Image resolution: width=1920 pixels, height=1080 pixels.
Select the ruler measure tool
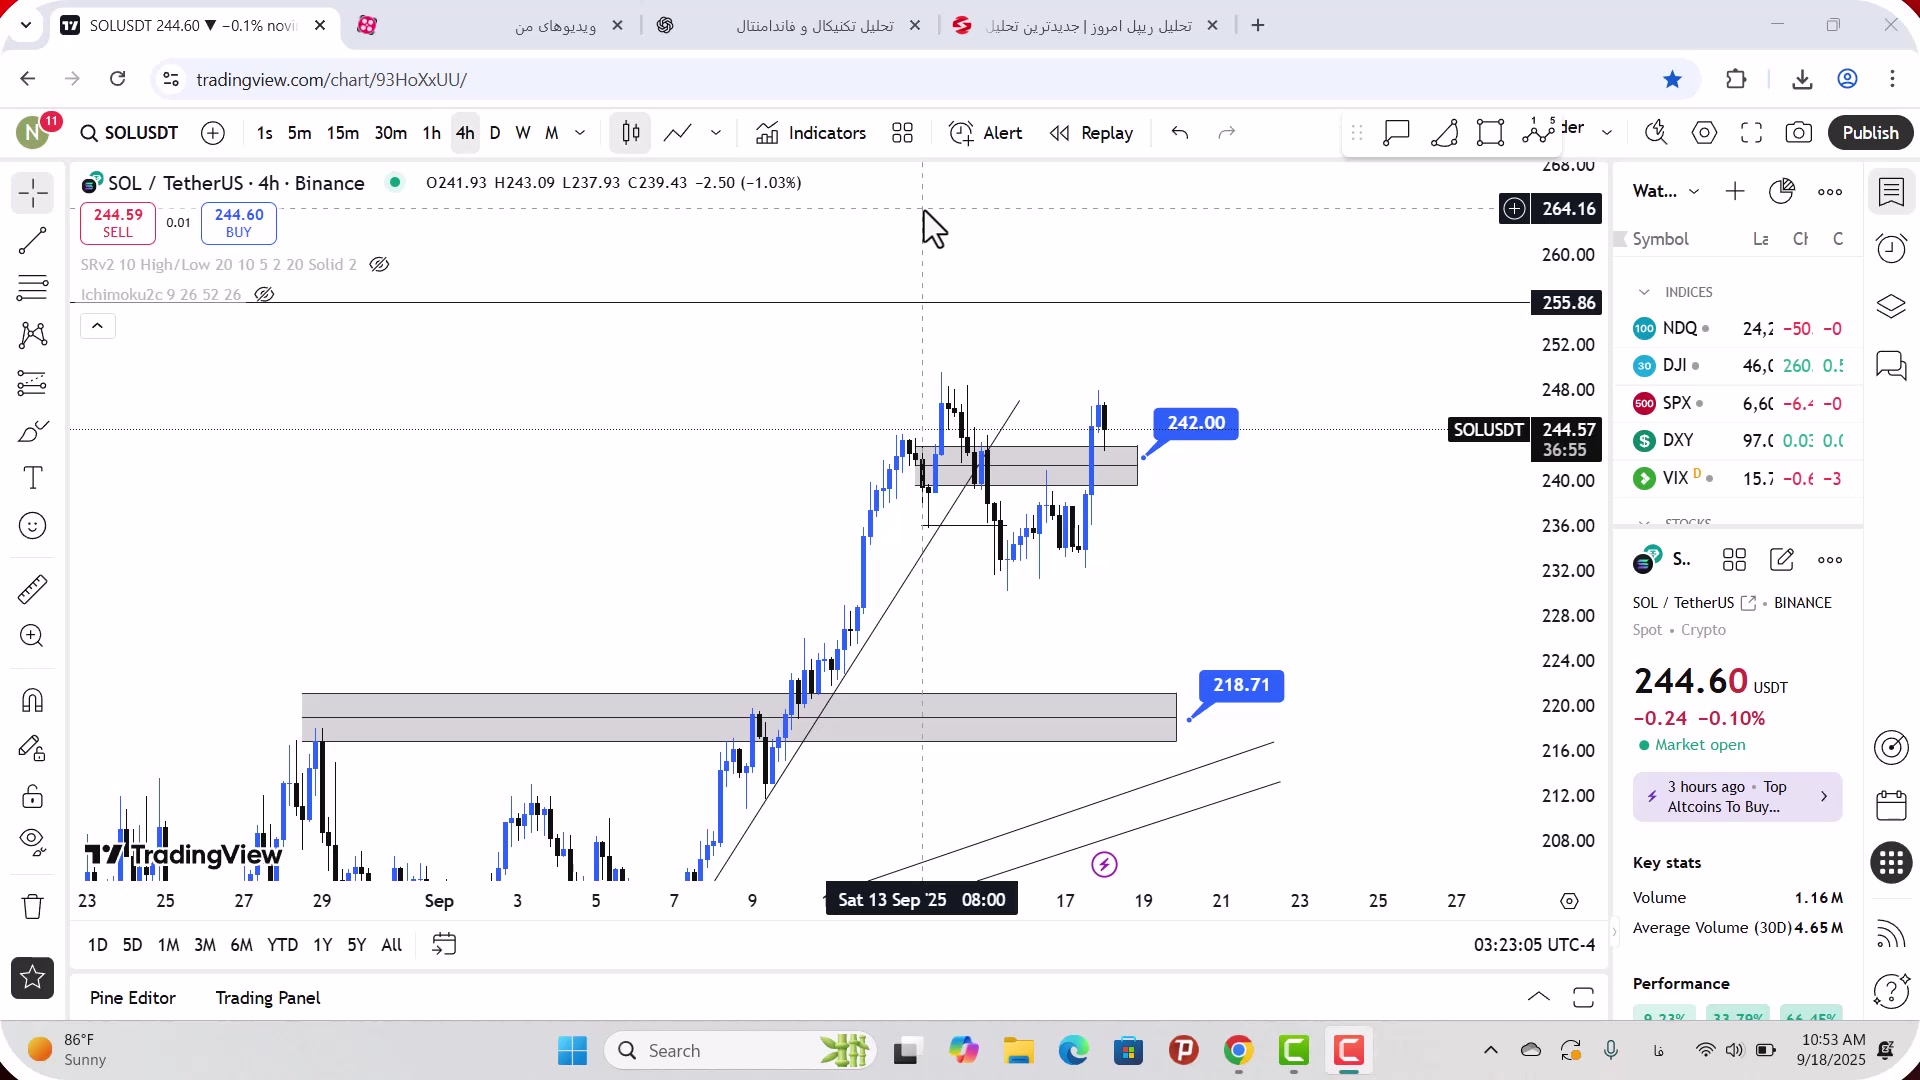pyautogui.click(x=33, y=589)
